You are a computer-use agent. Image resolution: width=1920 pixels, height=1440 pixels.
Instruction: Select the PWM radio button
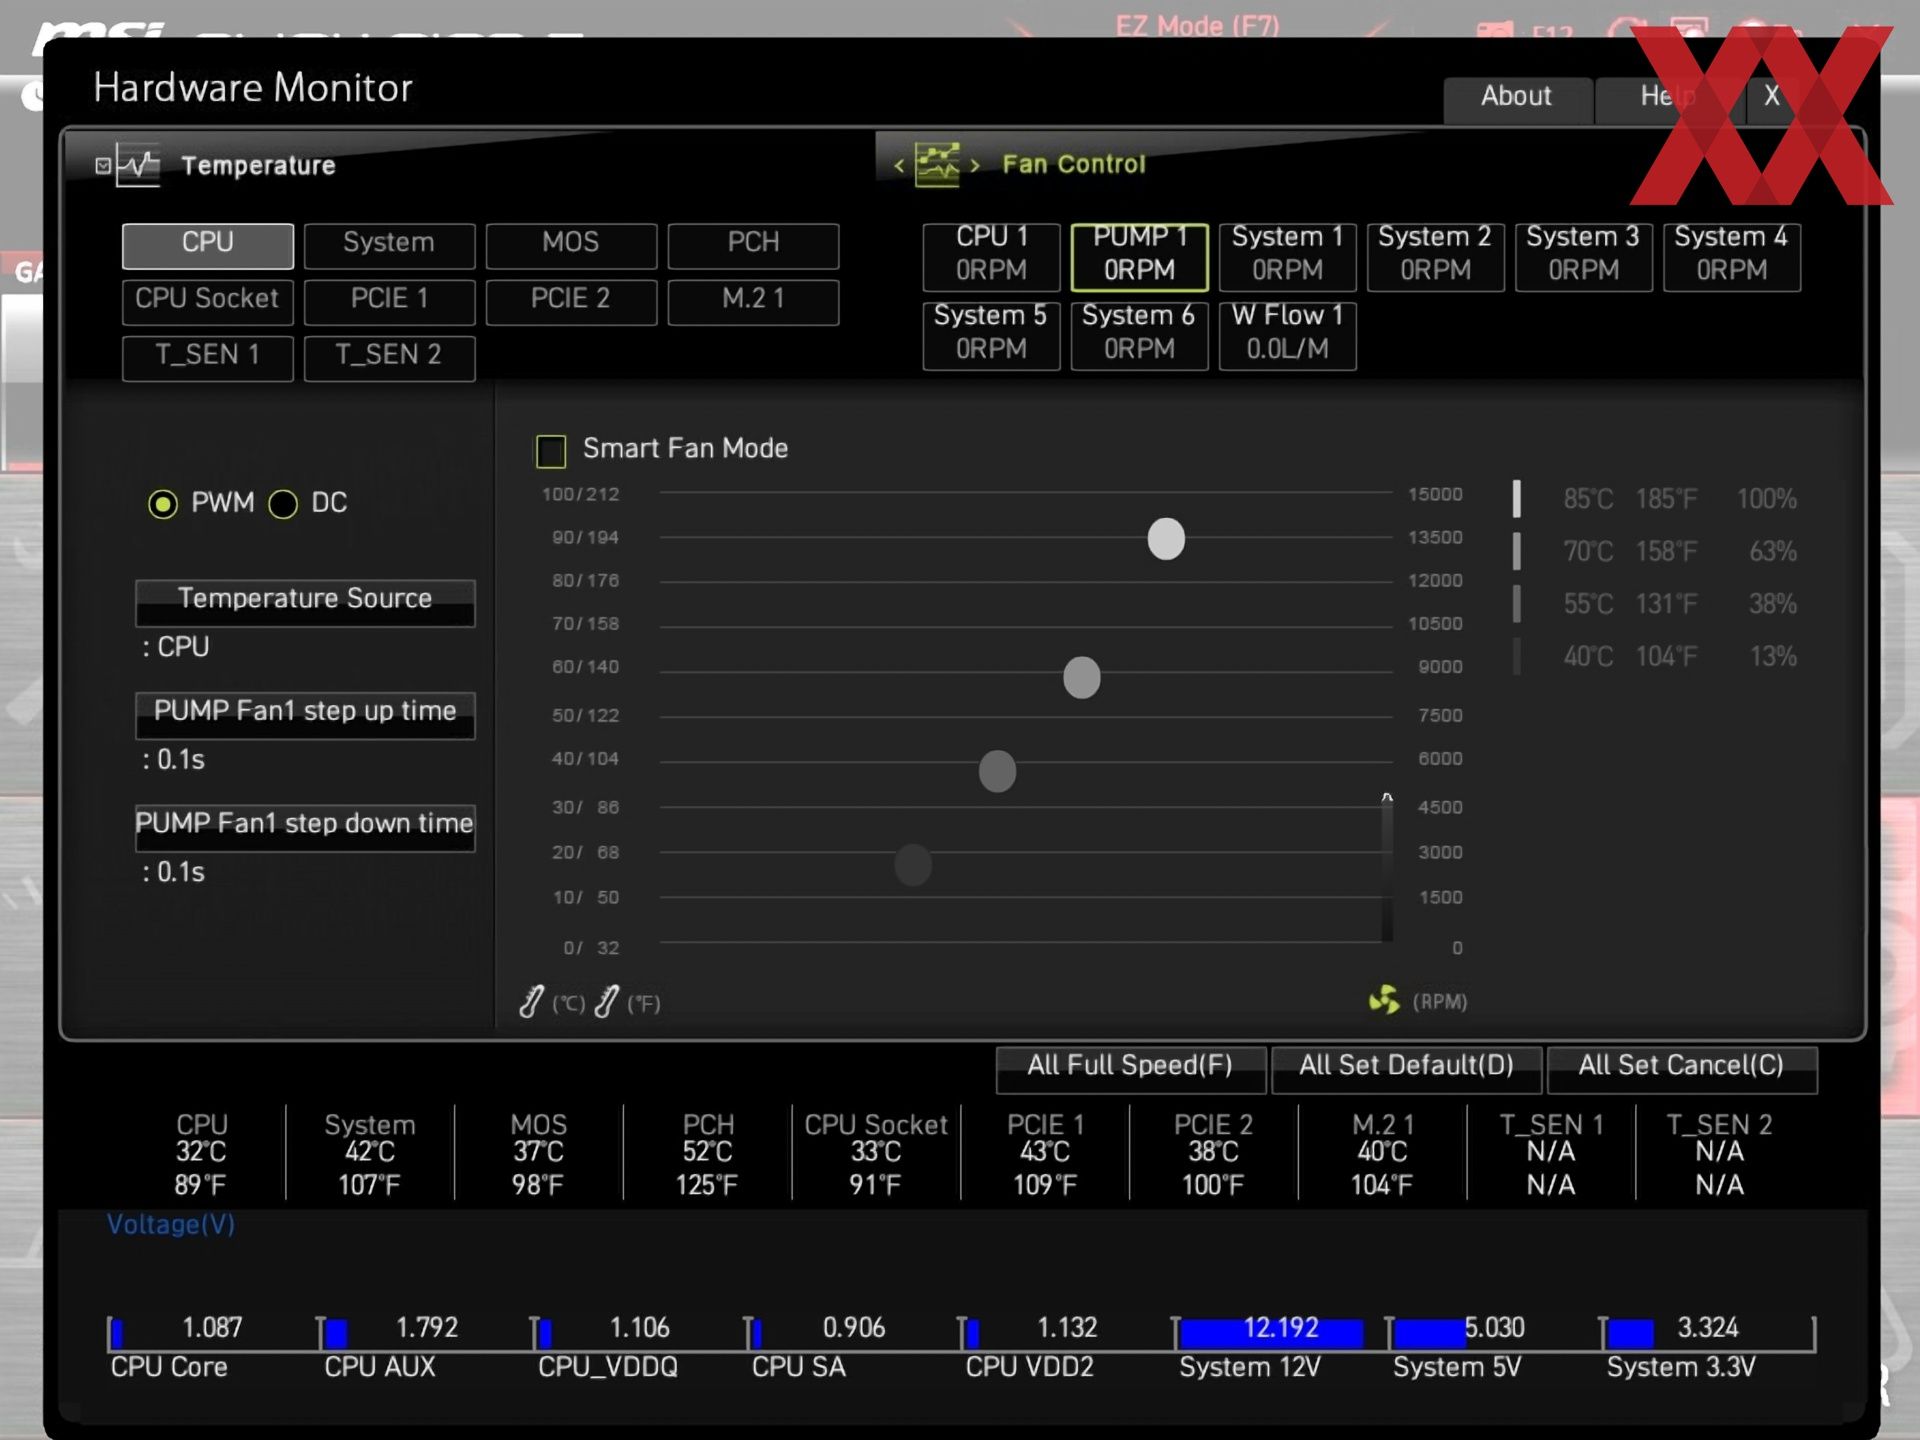163,504
